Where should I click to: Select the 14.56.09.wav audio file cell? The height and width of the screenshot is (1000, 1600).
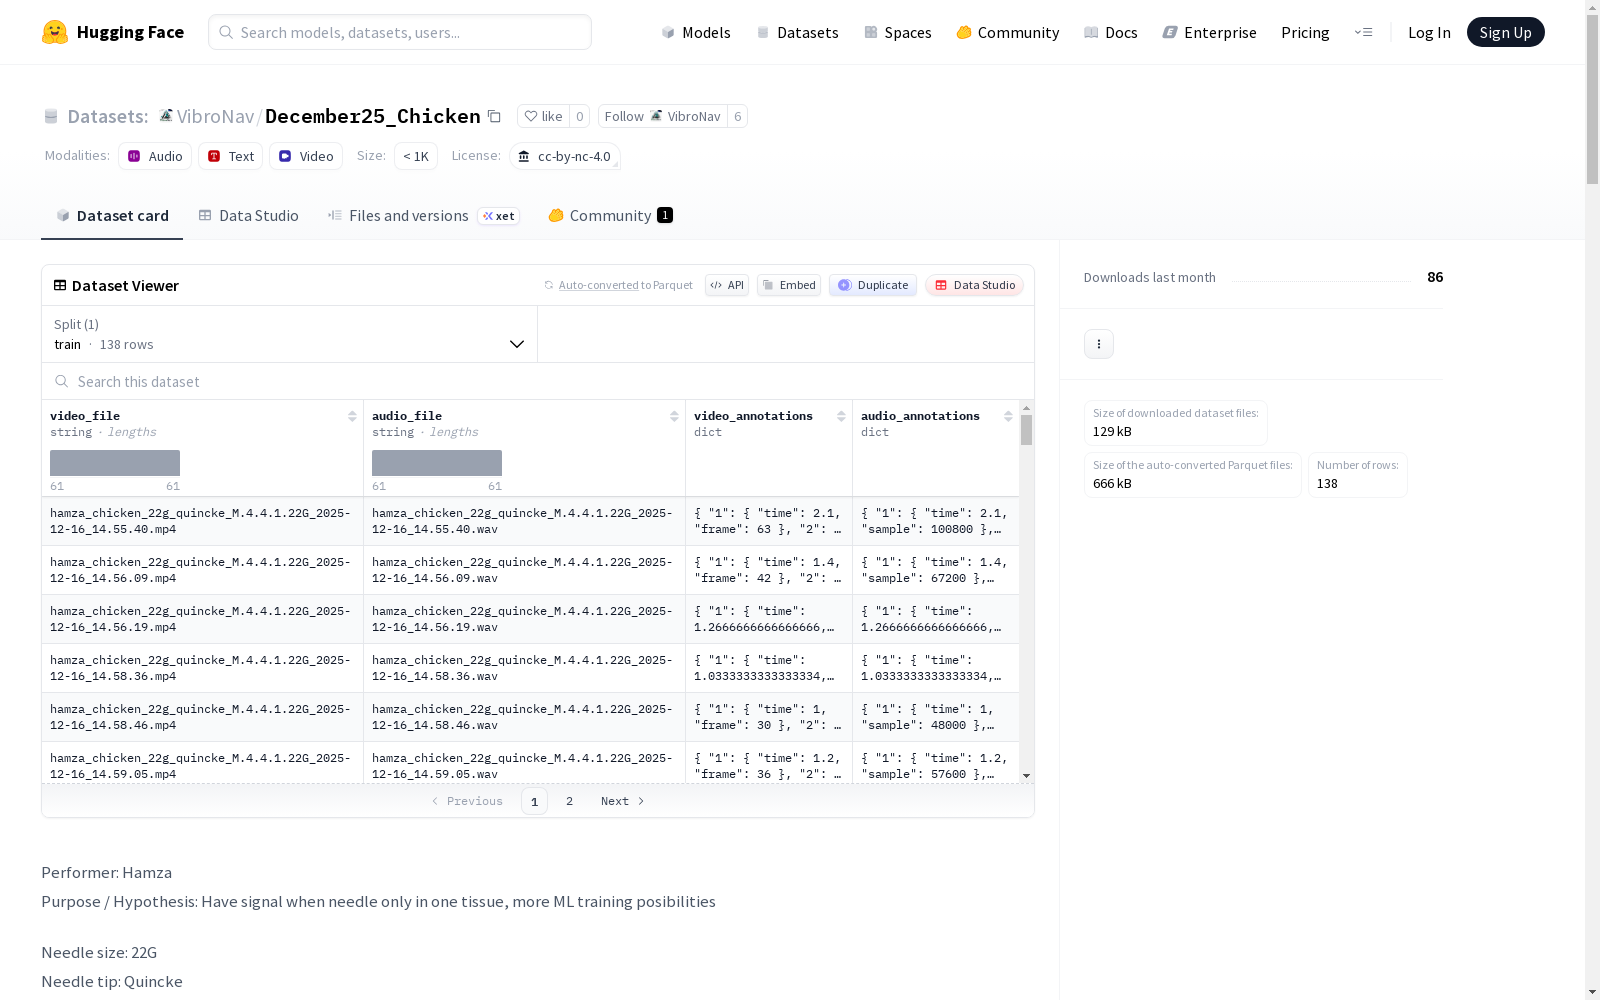click(524, 570)
